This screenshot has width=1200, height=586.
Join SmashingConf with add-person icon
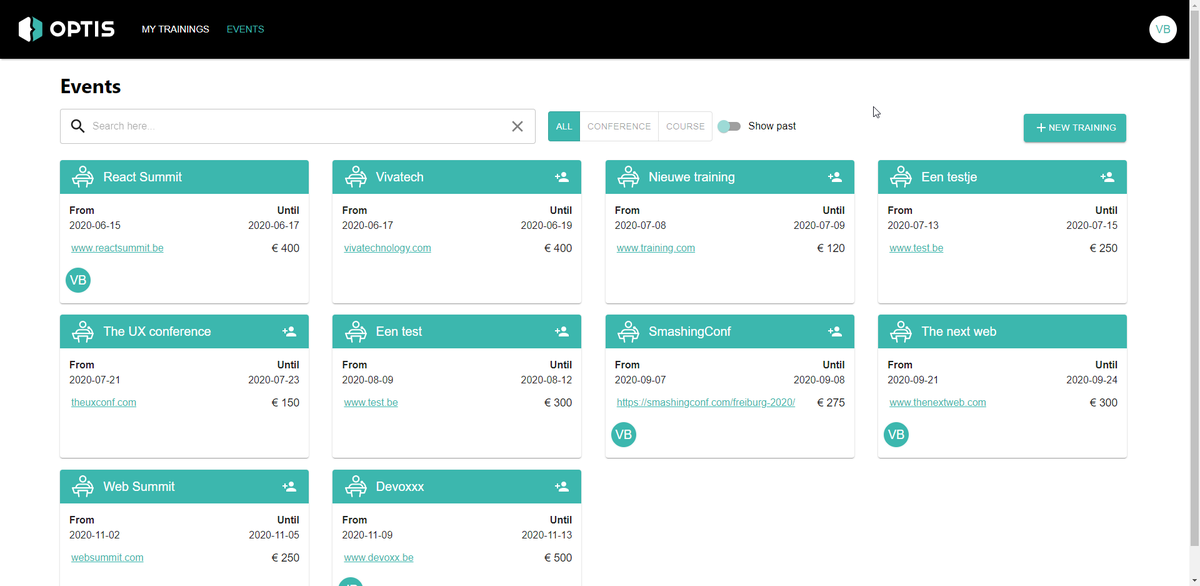click(835, 332)
